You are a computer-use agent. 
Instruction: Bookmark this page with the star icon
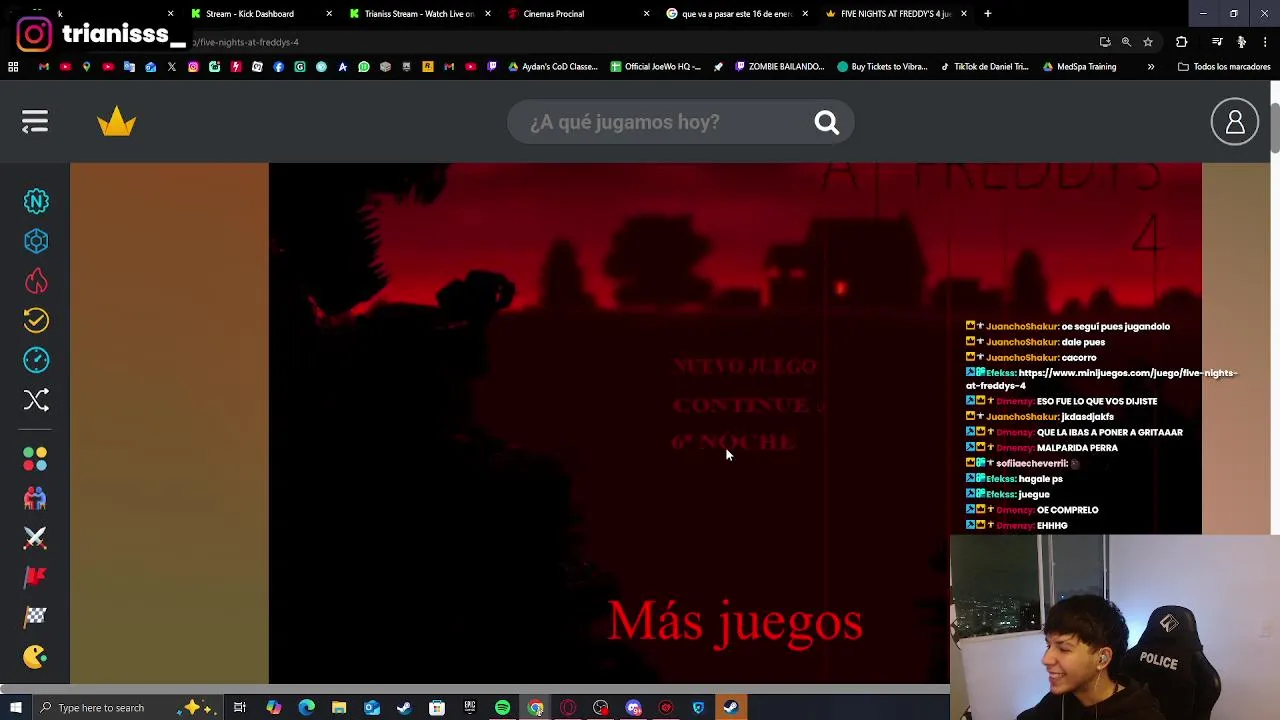coord(1148,42)
